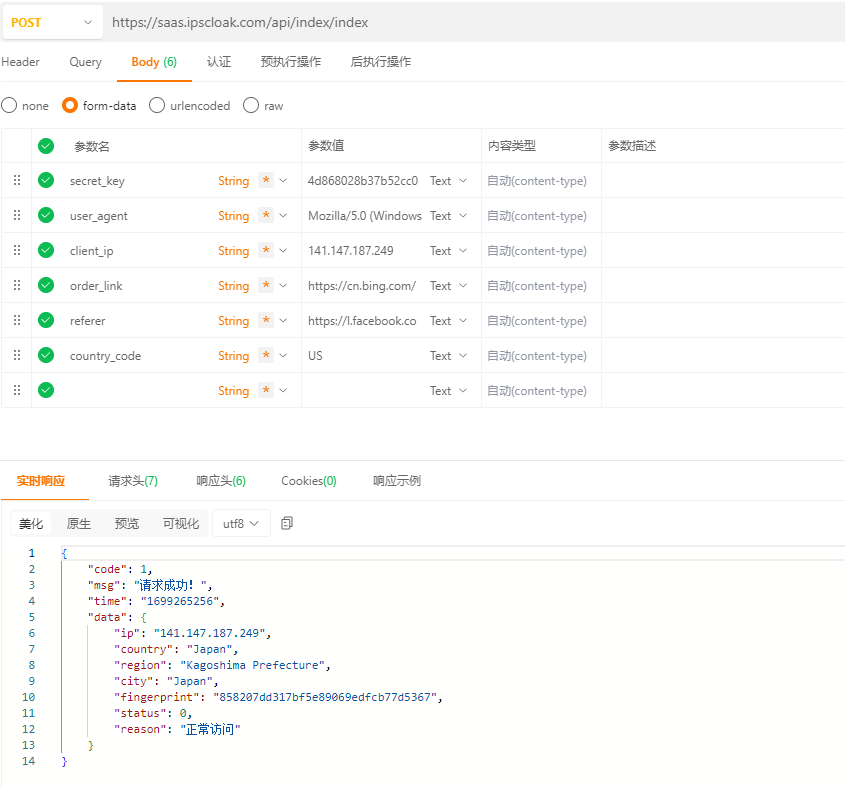Switch response view to 预览

(127, 523)
